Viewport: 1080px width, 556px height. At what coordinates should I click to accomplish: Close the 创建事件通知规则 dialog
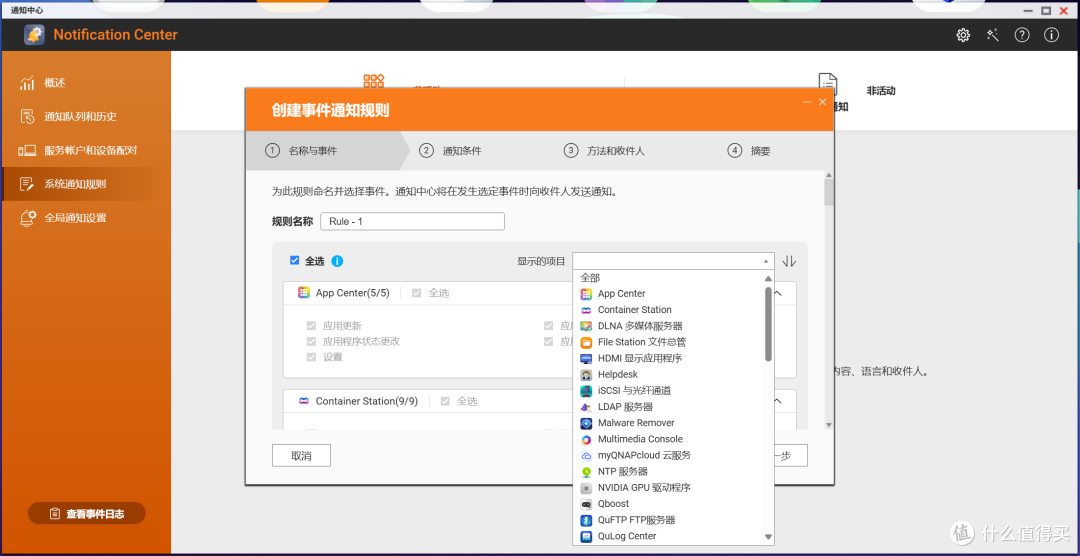pos(822,102)
